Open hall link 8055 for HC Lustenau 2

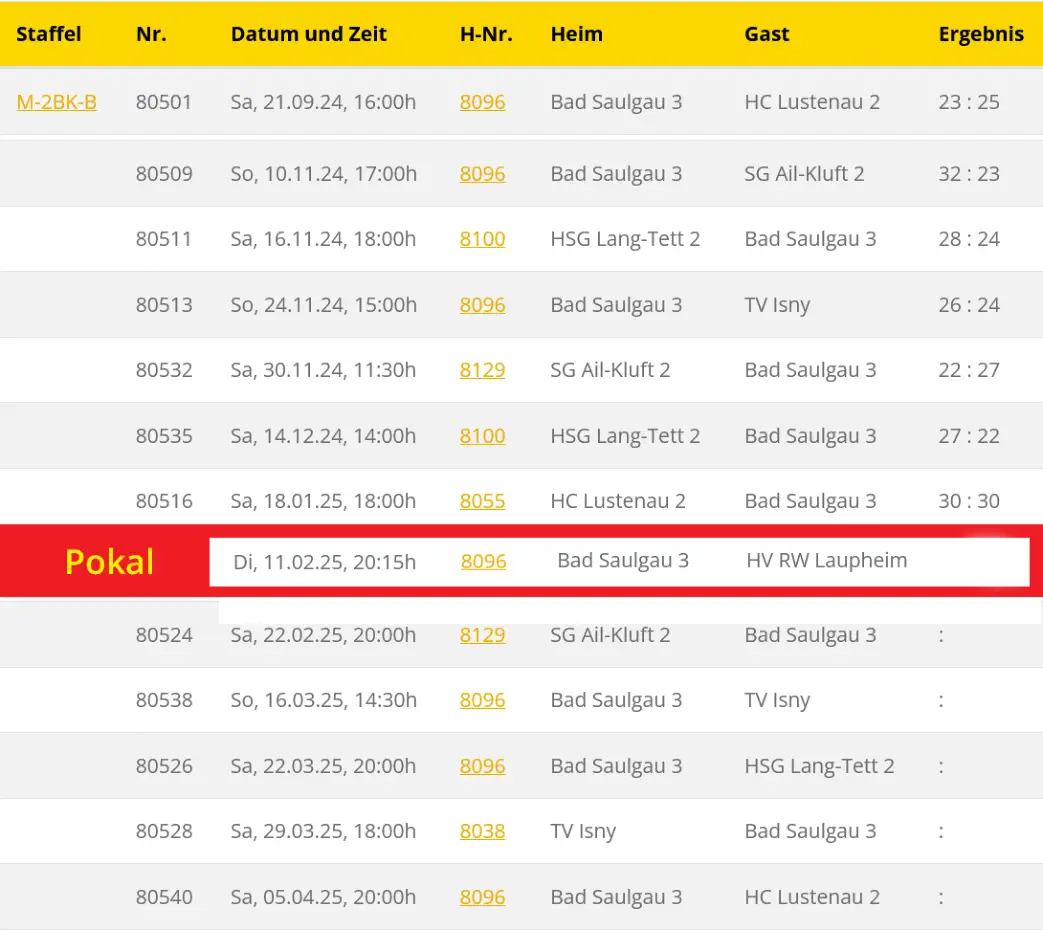pyautogui.click(x=482, y=501)
